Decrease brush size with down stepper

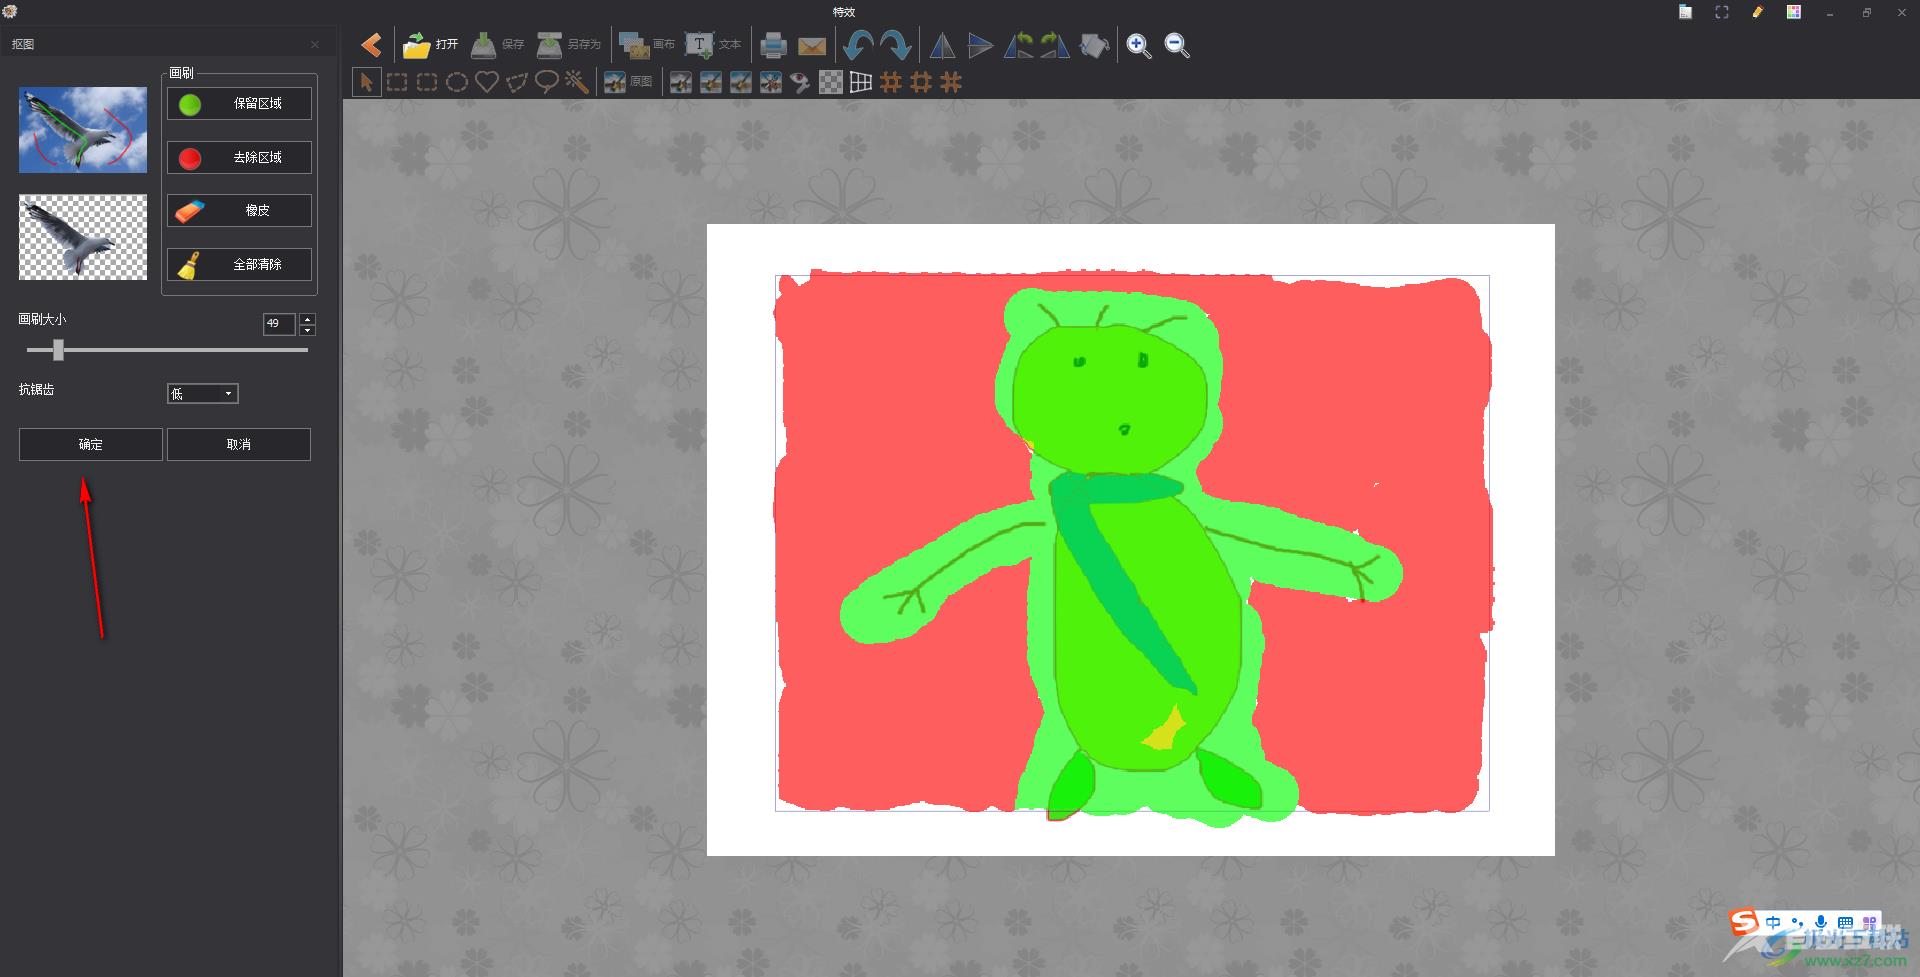pyautogui.click(x=308, y=330)
